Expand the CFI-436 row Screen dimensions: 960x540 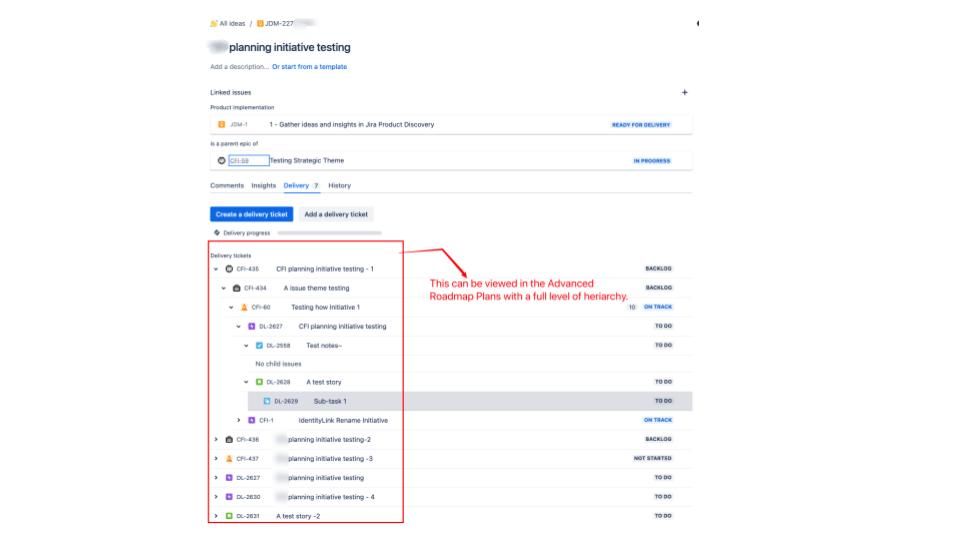(216, 440)
